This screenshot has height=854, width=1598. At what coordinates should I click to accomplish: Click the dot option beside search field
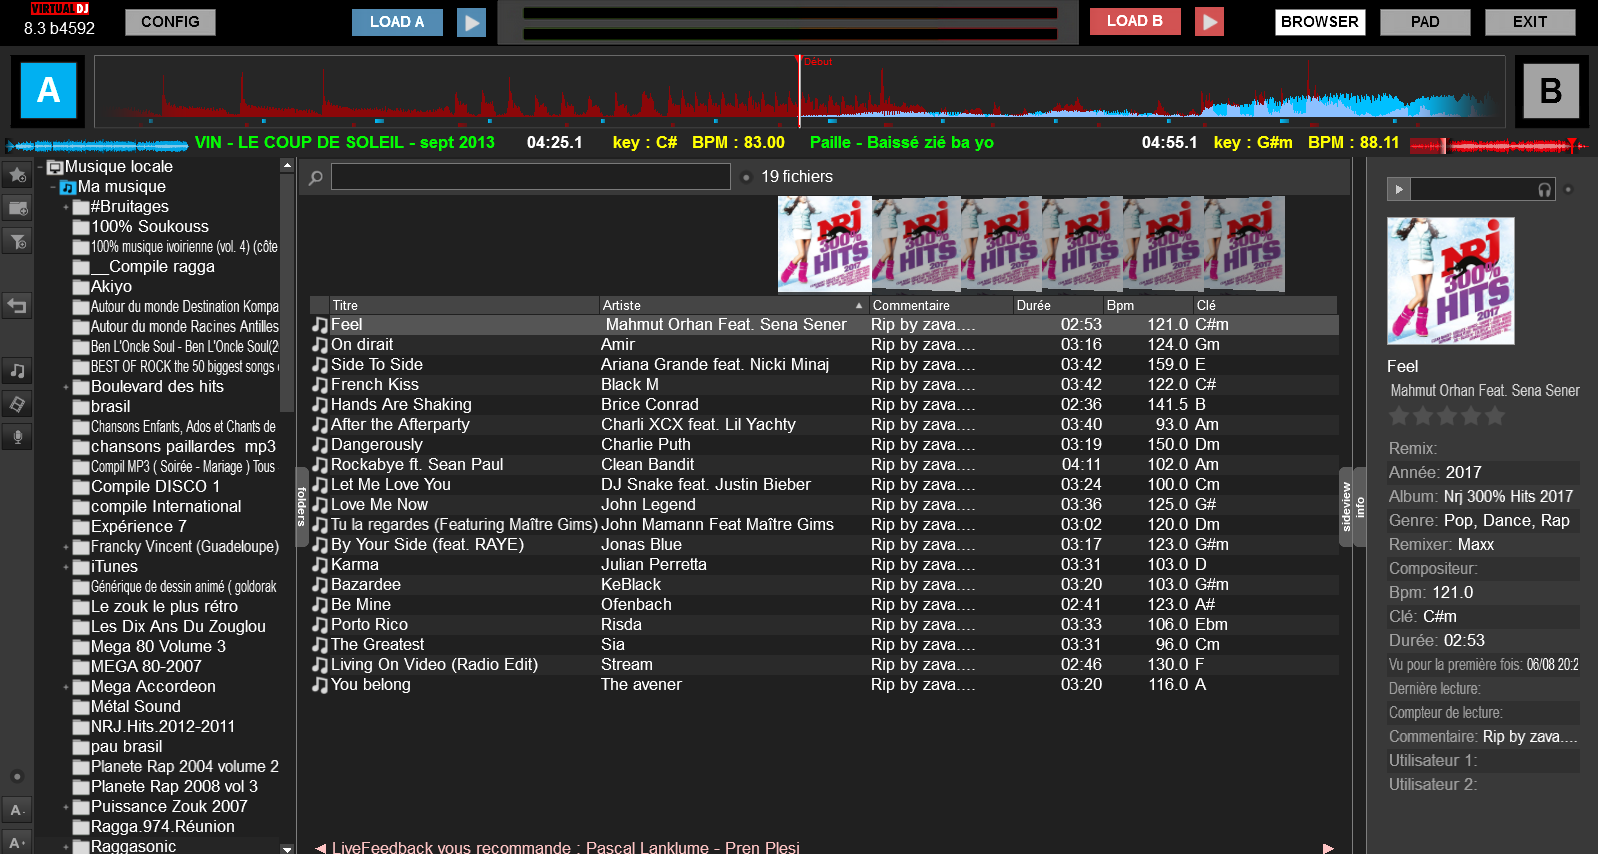click(746, 178)
